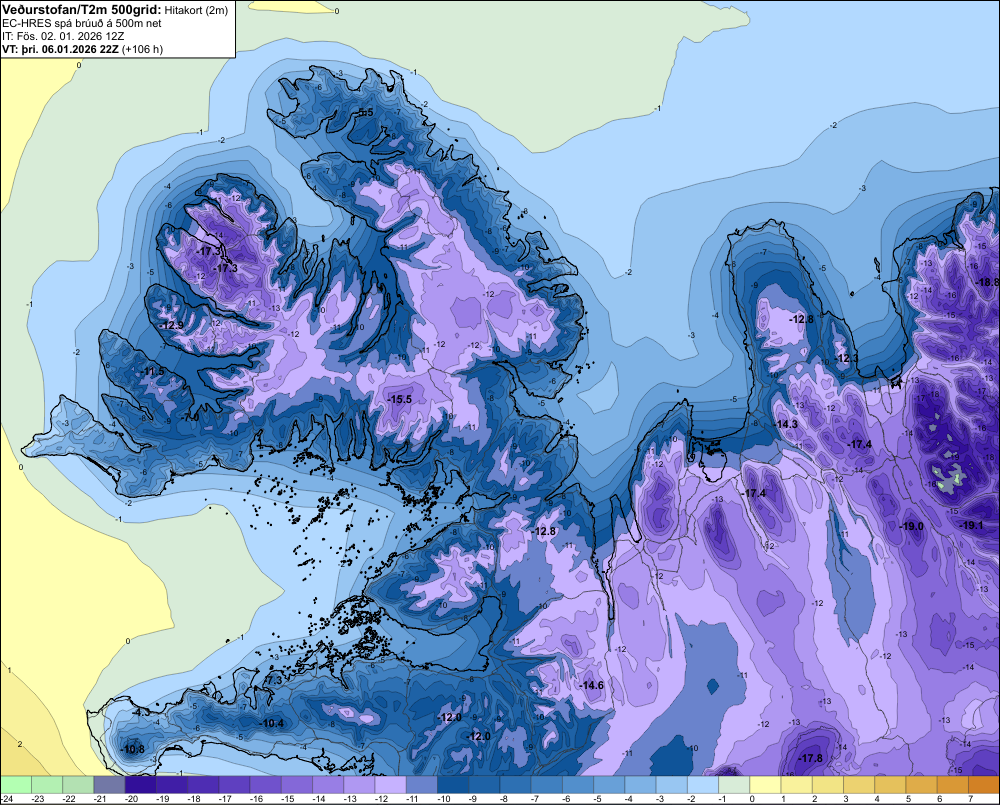Image resolution: width=1000 pixels, height=805 pixels.
Task: Select the dark indigo legend swatch above '-20'
Action: pyautogui.click(x=140, y=784)
